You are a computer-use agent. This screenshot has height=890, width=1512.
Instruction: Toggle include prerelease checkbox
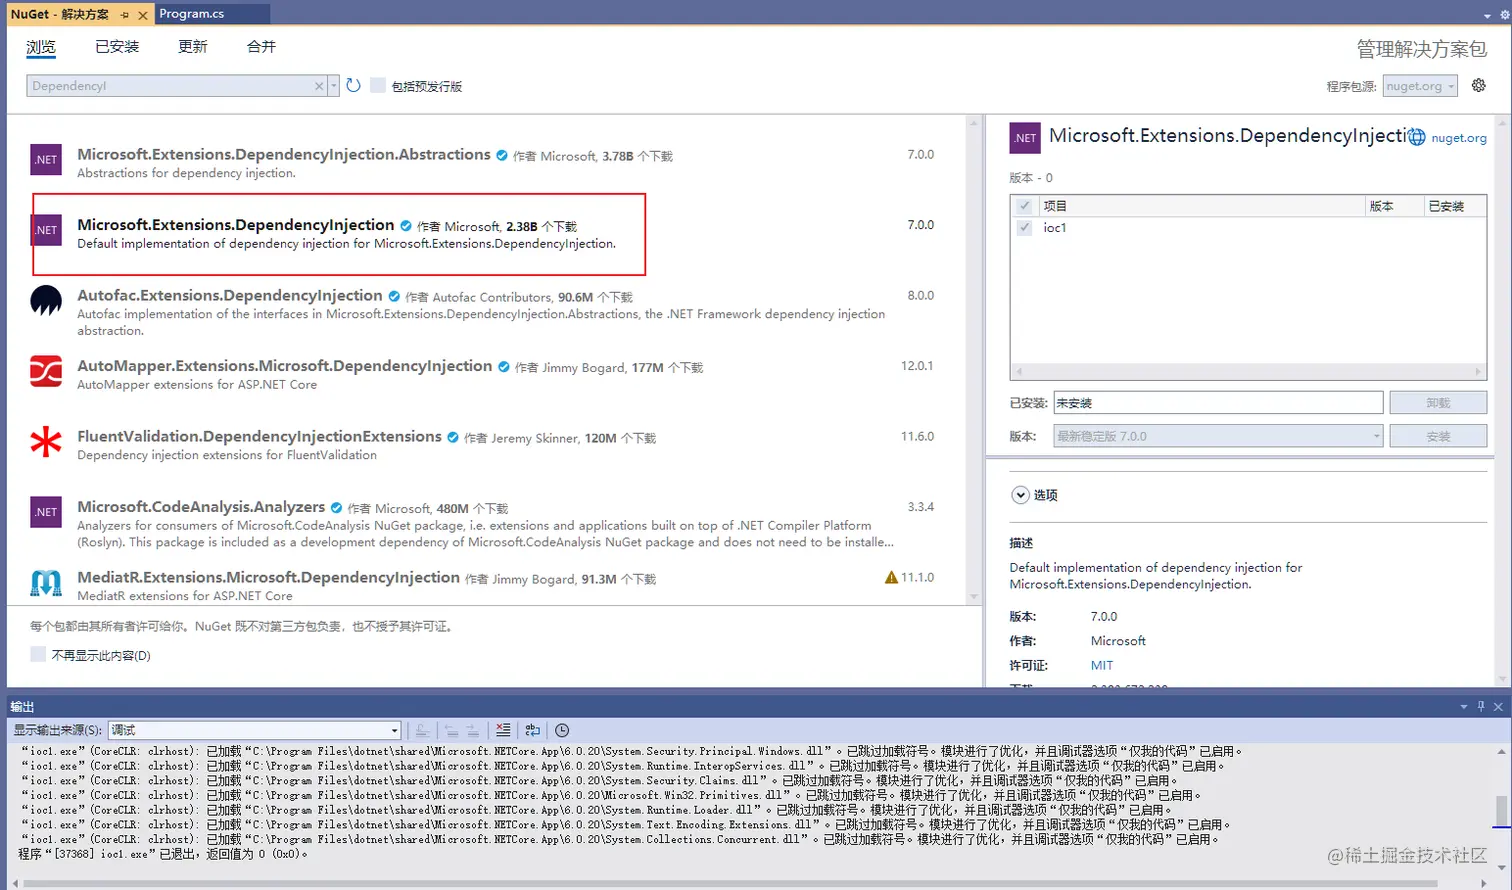click(378, 86)
